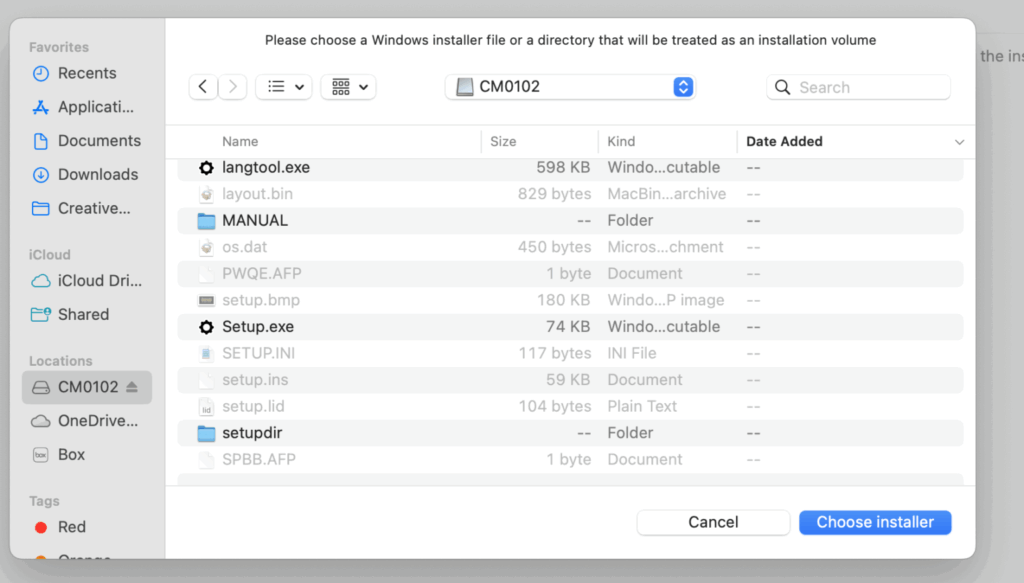
Task: Eject the CM0102 volume
Action: point(132,387)
